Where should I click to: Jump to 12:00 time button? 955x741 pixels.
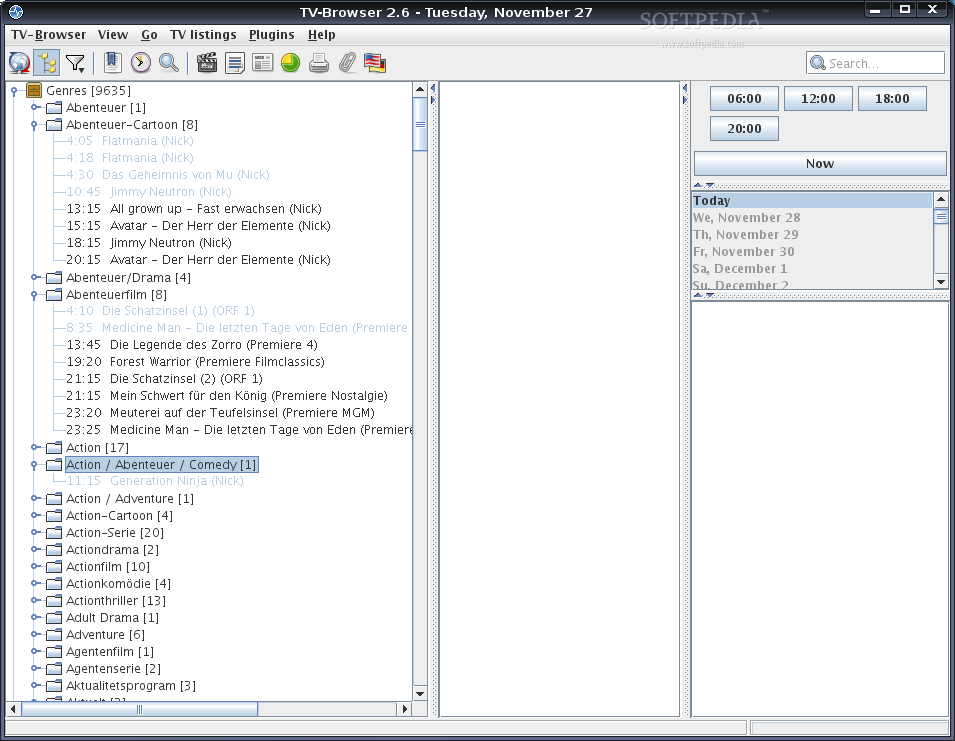point(818,99)
